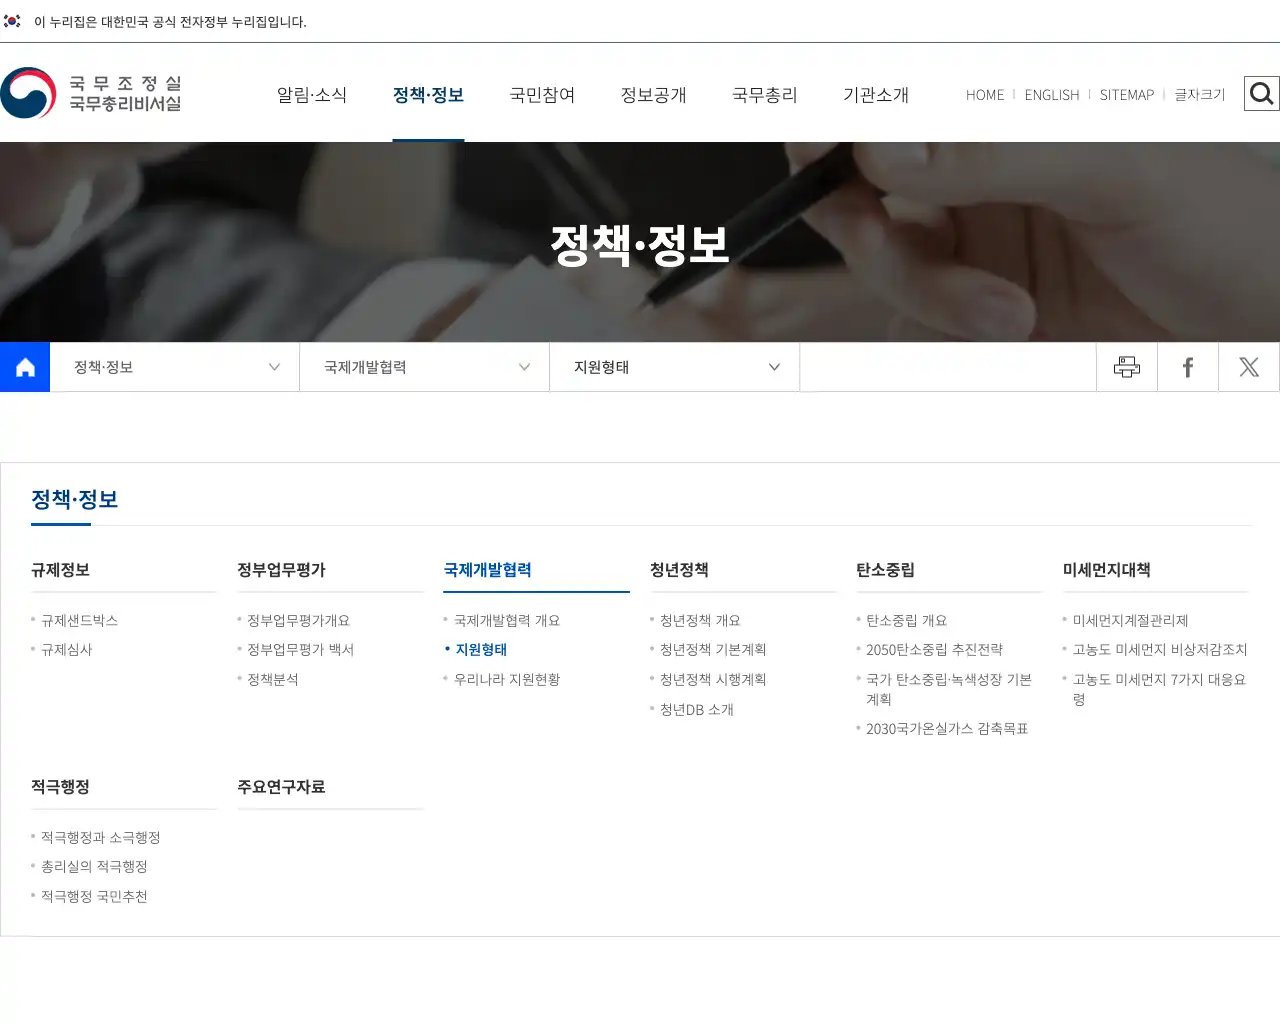
Task: Open 정부업무평가 백서 link
Action: tap(300, 649)
